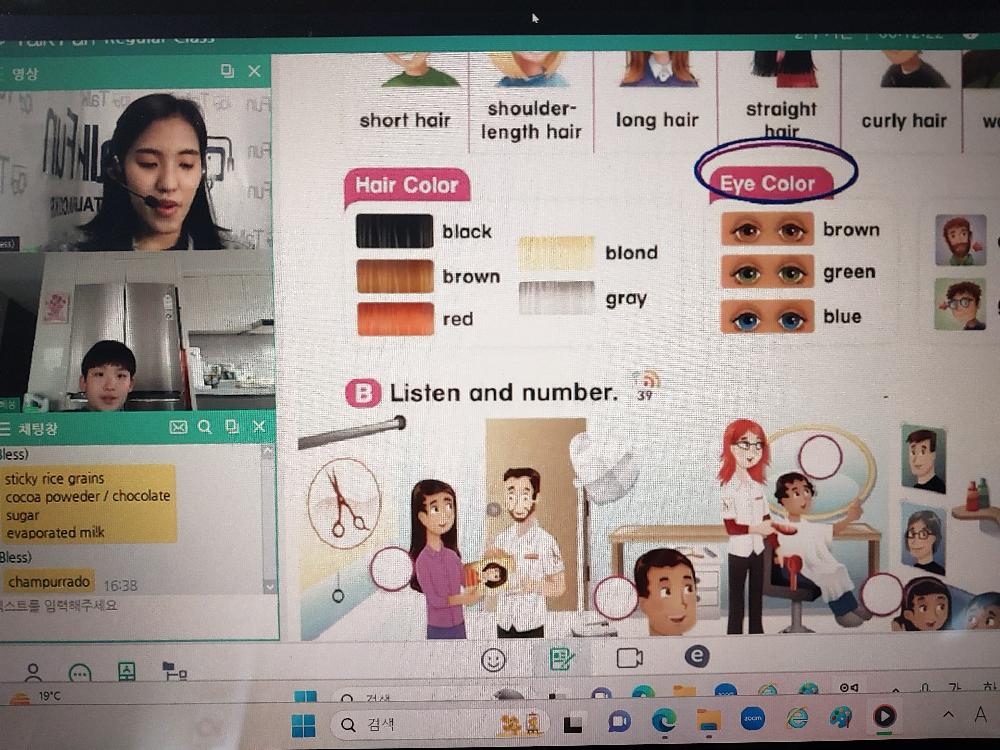1000x750 pixels.
Task: Expand the system tray hidden icons chevron
Action: pyautogui.click(x=948, y=715)
